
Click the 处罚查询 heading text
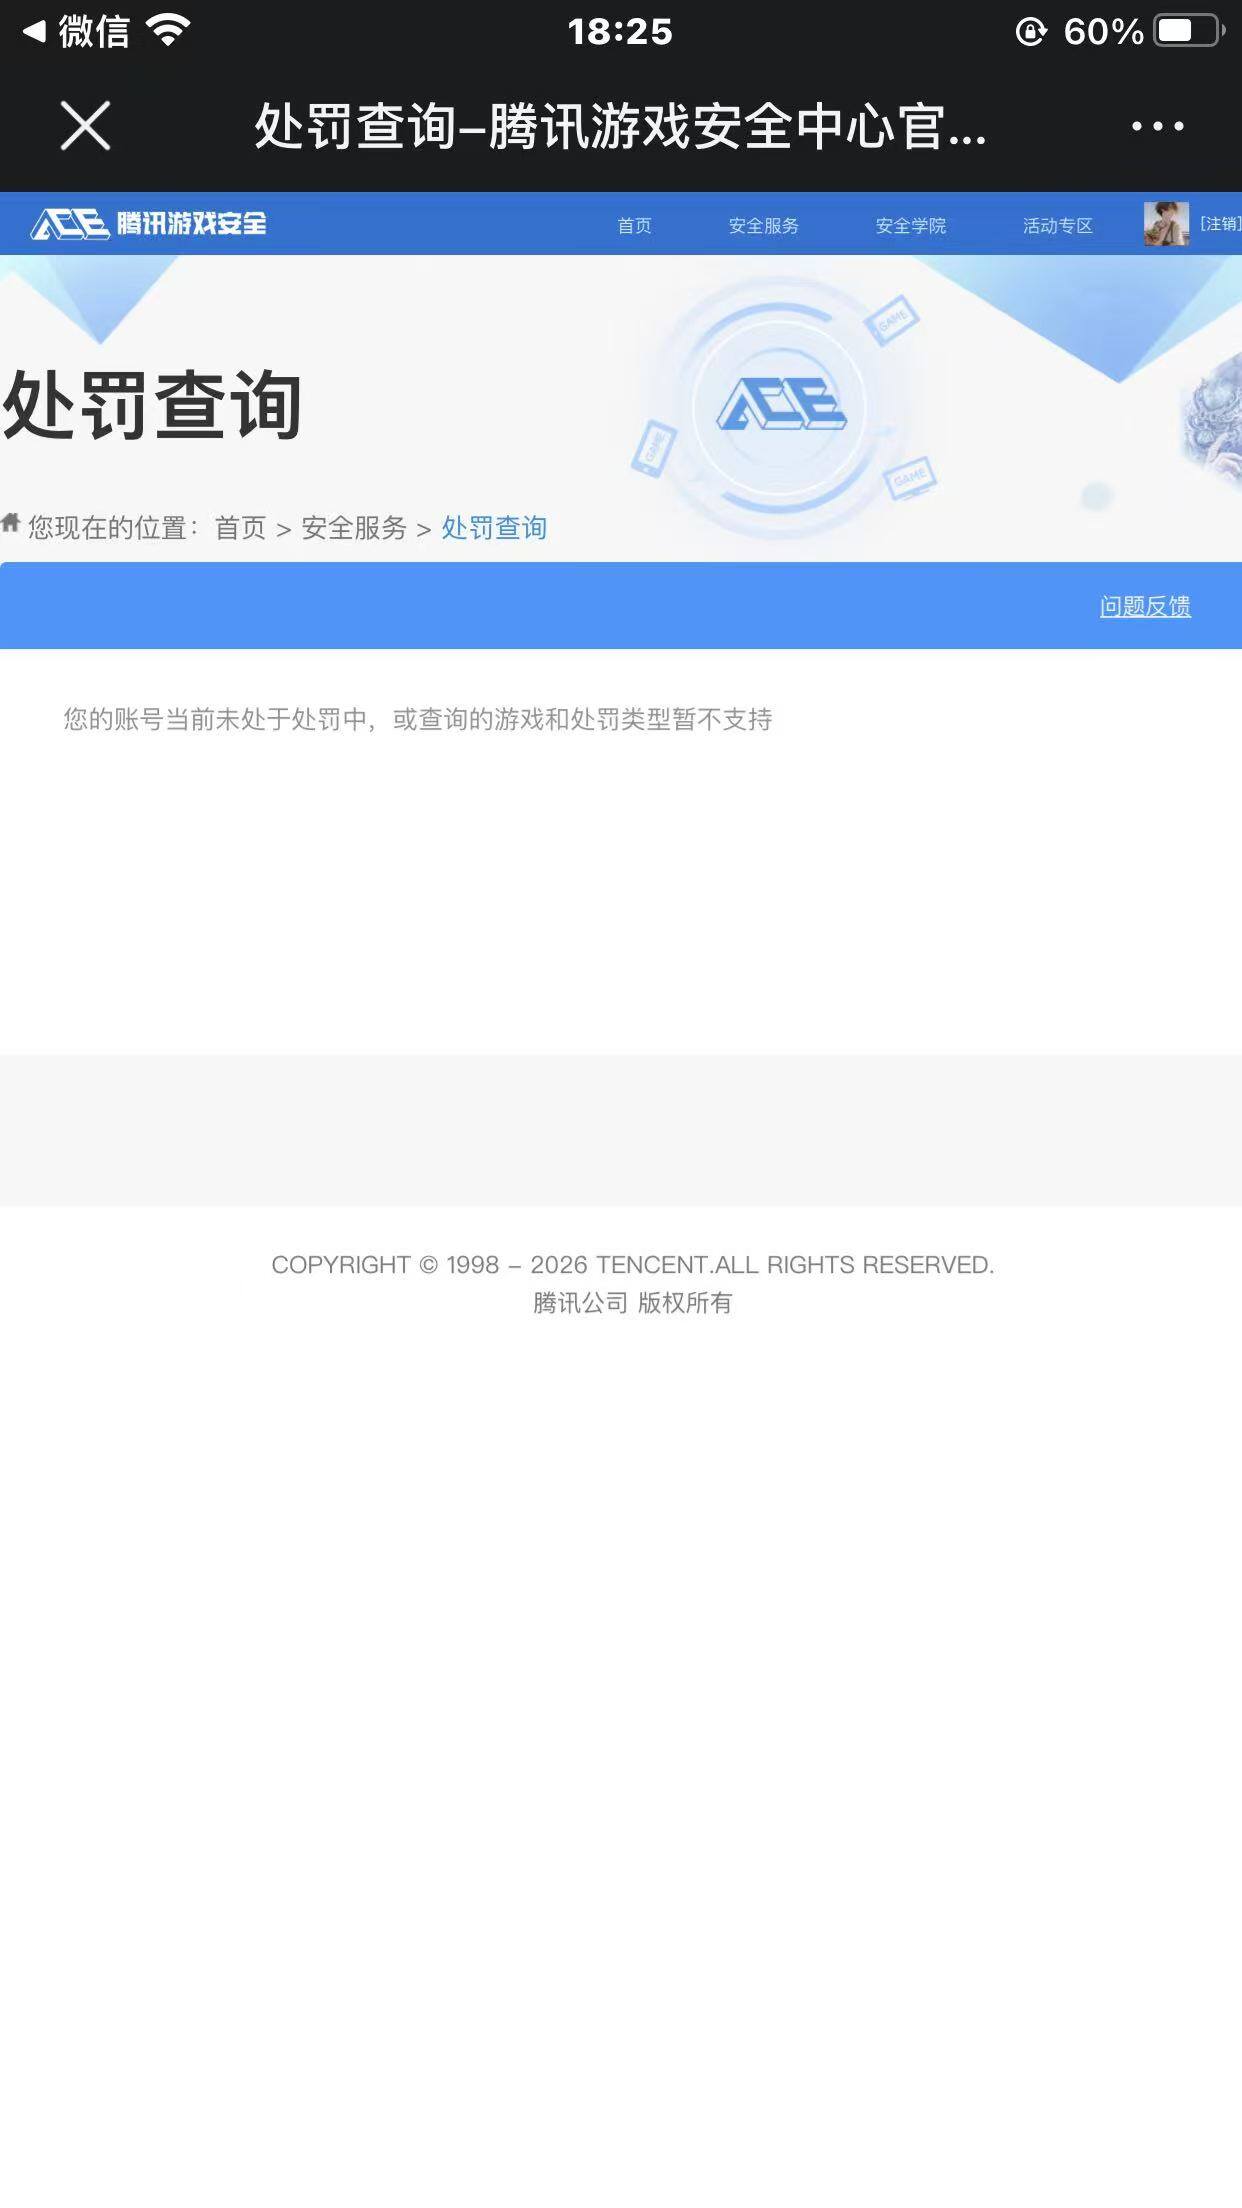[x=152, y=405]
